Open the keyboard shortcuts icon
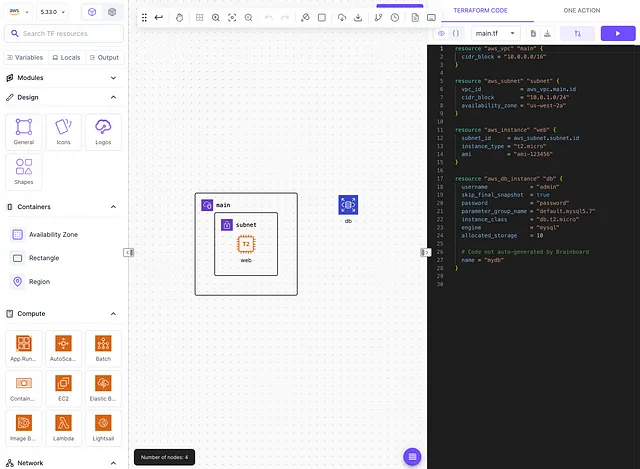This screenshot has width=640, height=469. point(431,18)
